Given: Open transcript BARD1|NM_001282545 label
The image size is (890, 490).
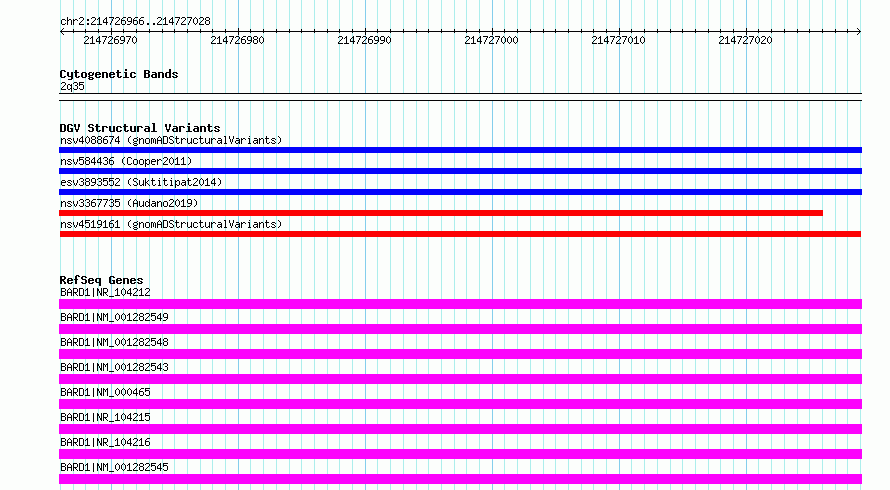Looking at the screenshot, I should [x=114, y=467].
